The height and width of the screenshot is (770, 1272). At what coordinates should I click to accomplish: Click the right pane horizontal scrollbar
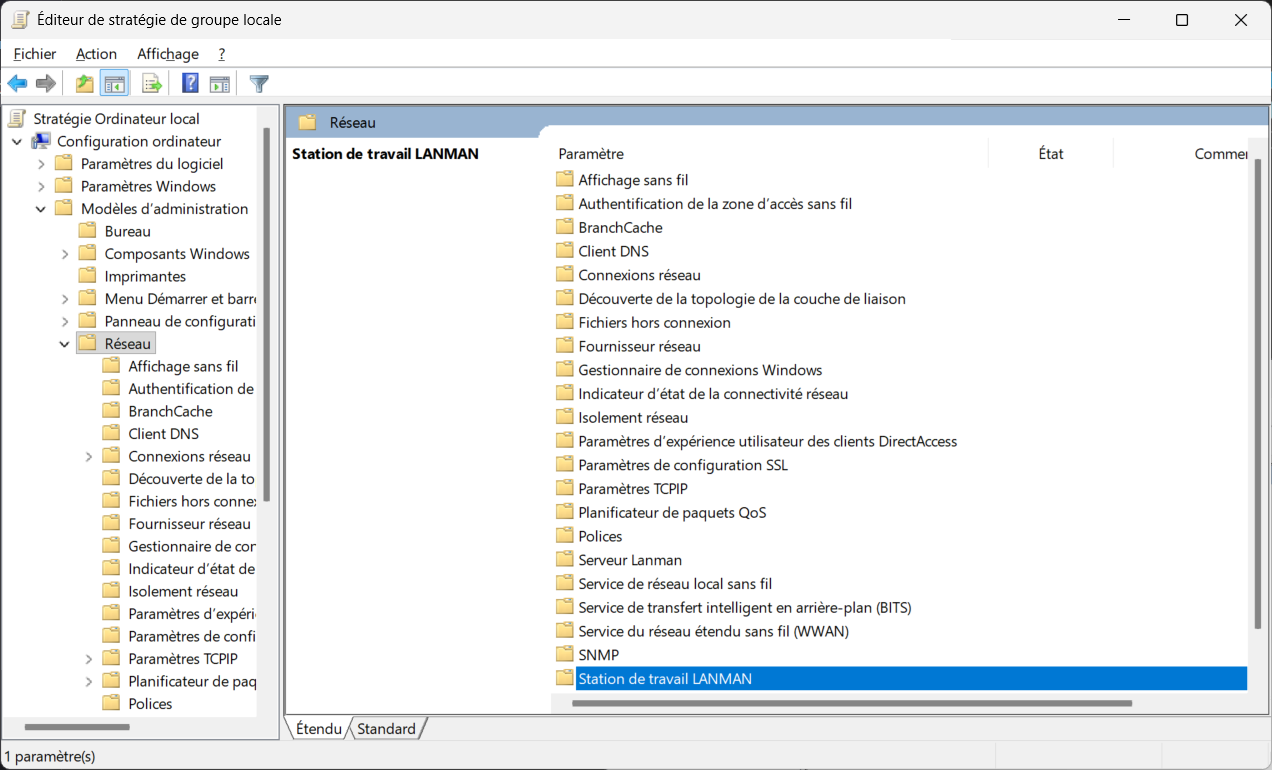pyautogui.click(x=853, y=704)
